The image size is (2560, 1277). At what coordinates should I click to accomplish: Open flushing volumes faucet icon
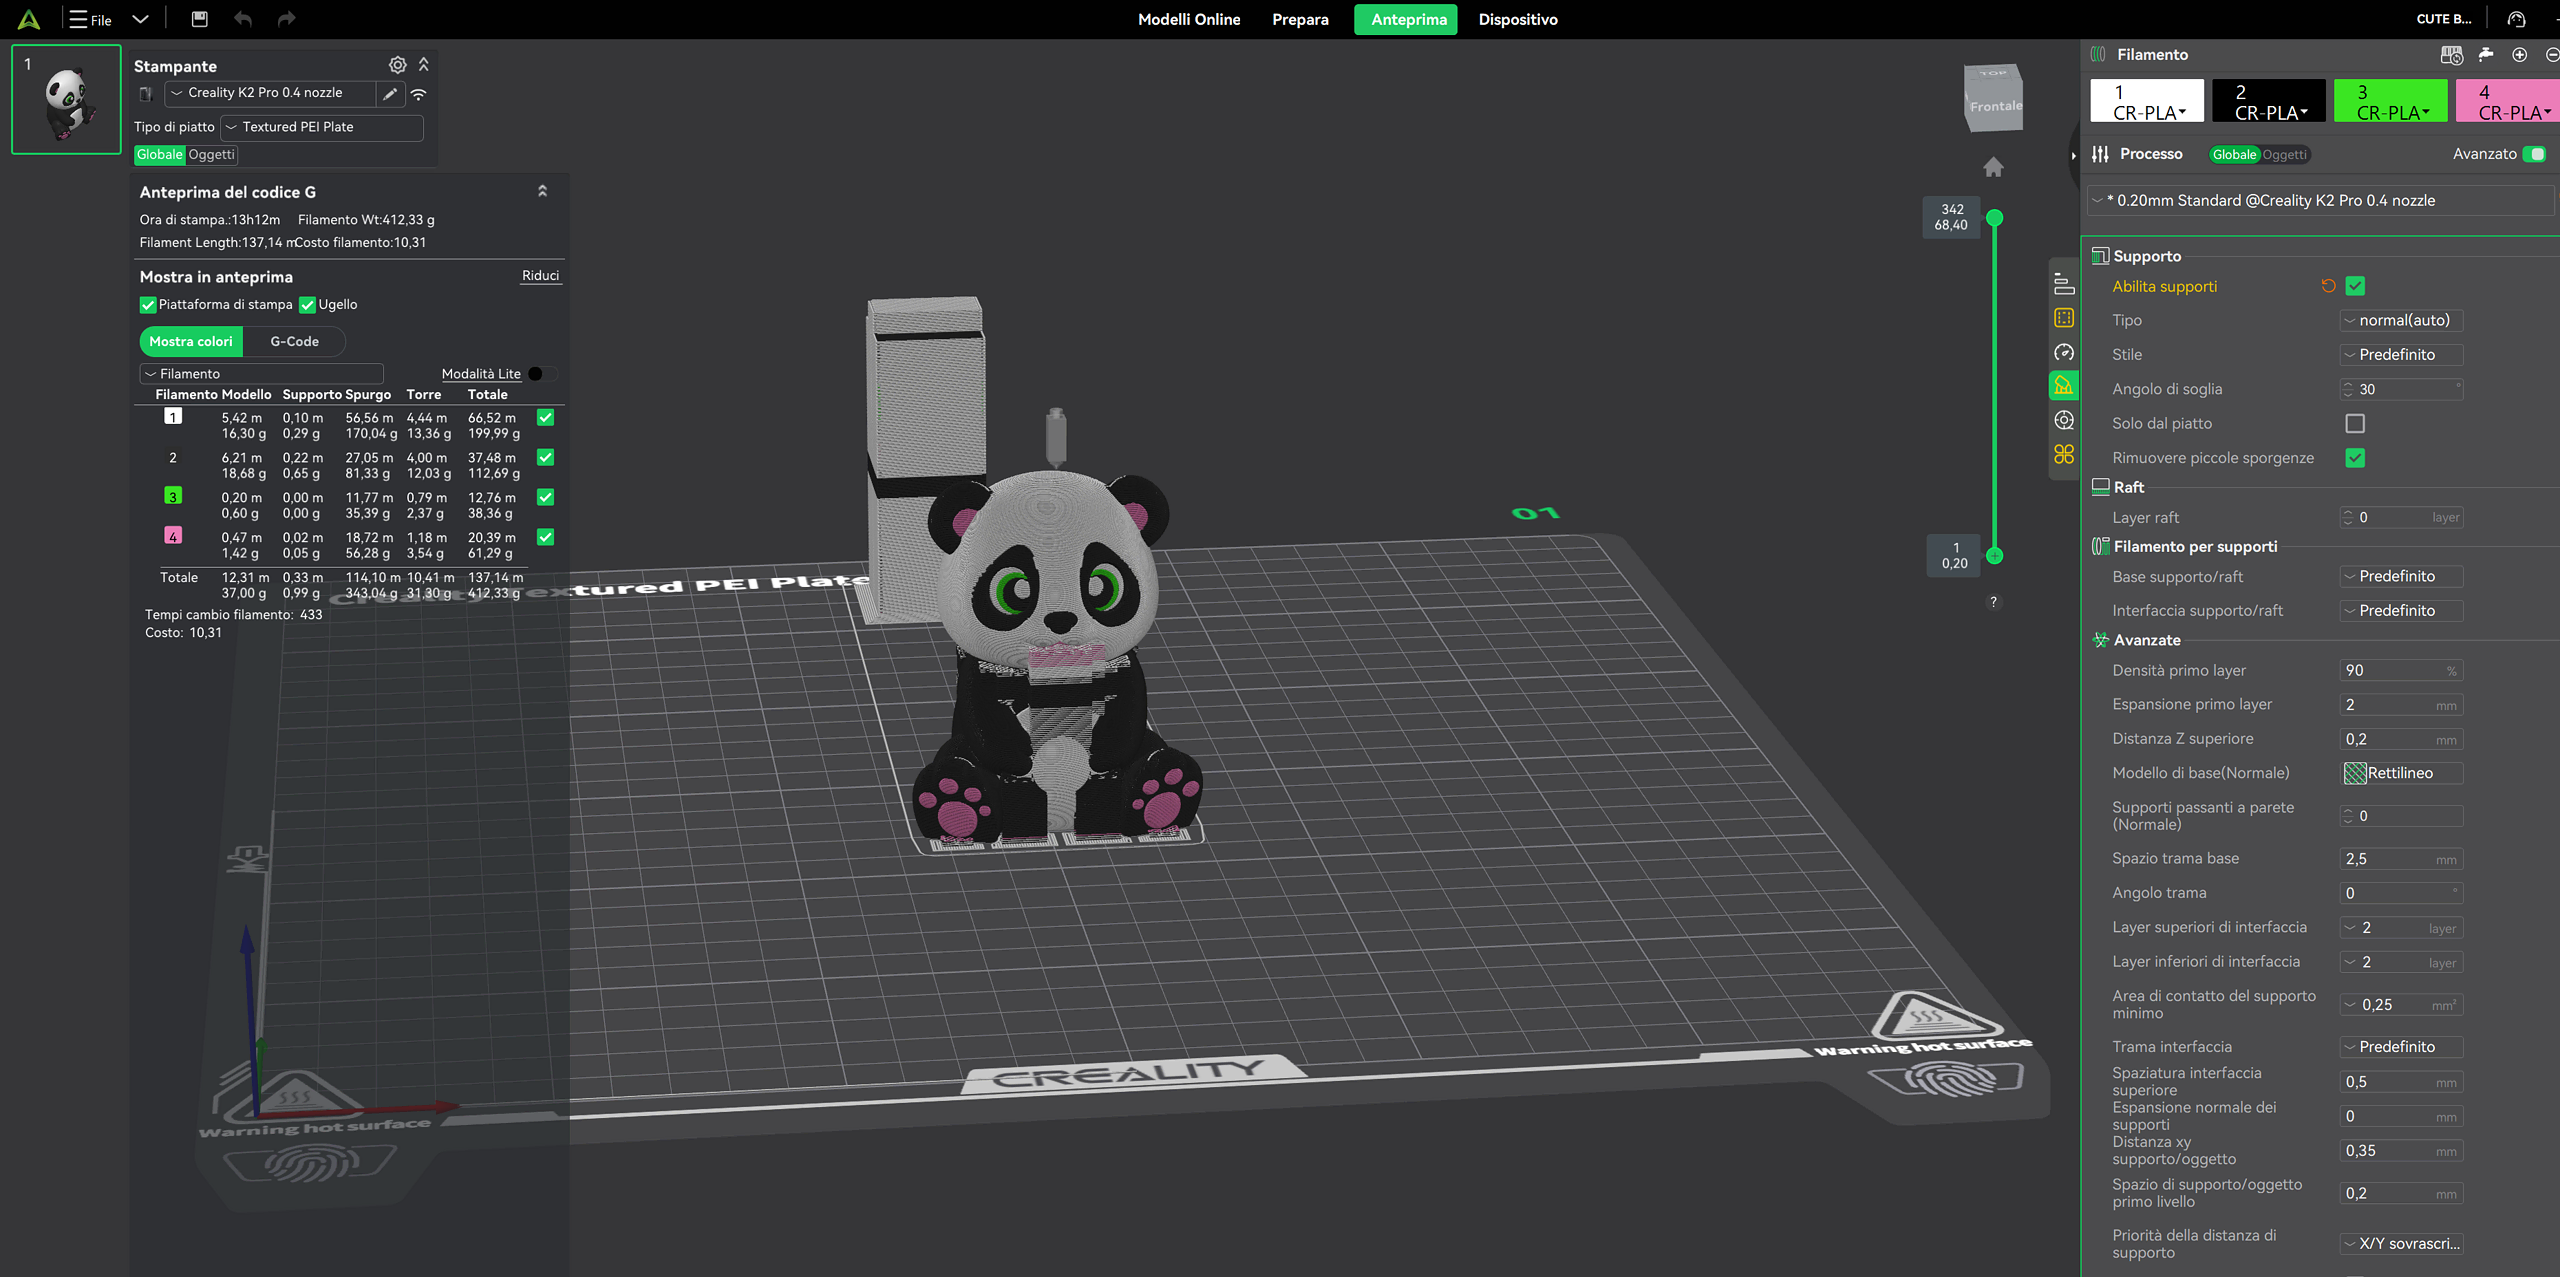(2486, 55)
